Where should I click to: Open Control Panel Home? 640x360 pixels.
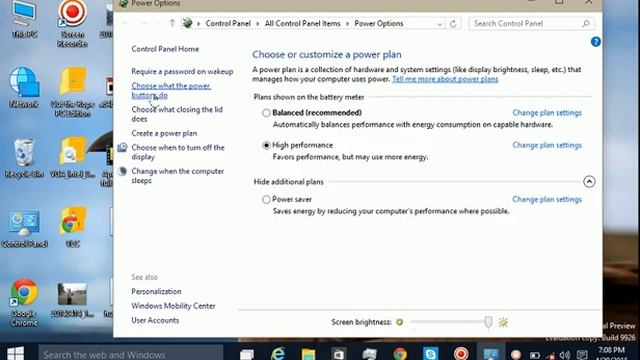click(165, 49)
